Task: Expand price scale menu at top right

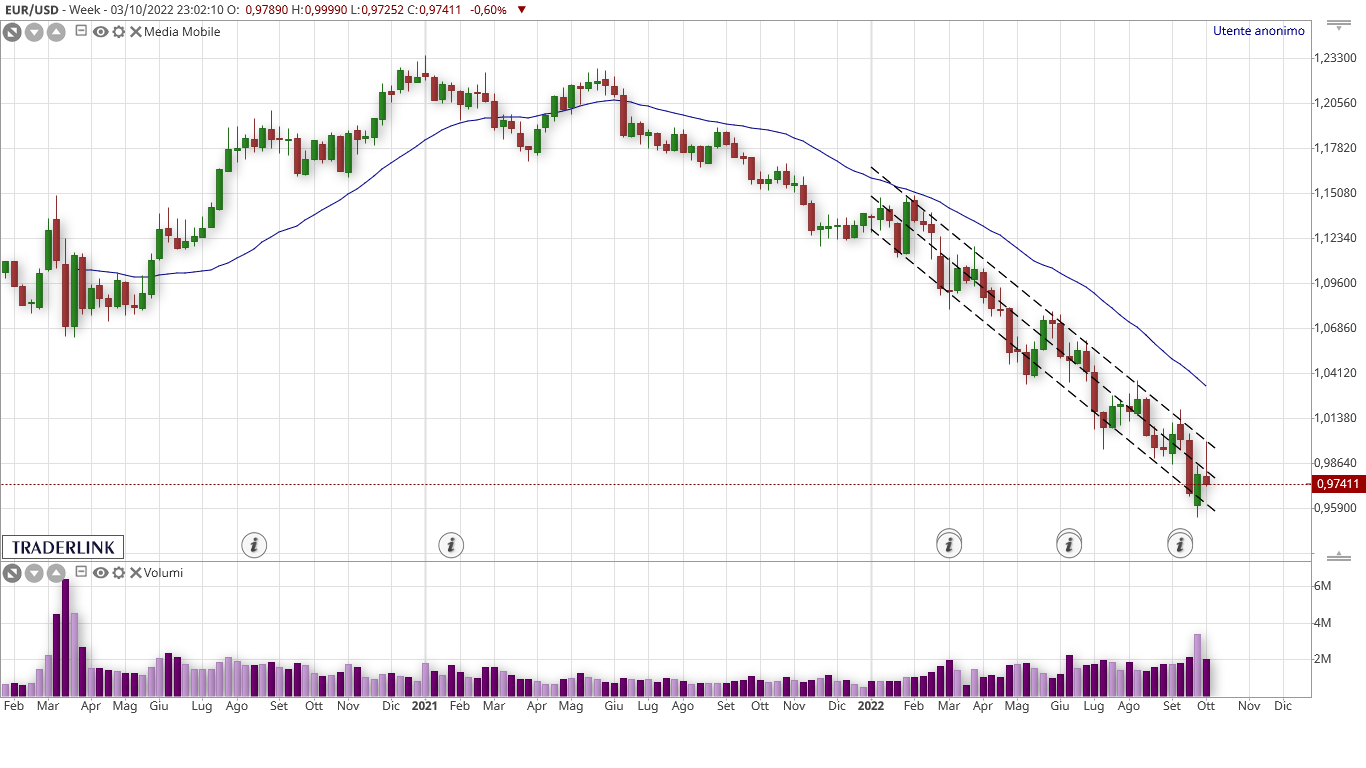Action: 1338,22
